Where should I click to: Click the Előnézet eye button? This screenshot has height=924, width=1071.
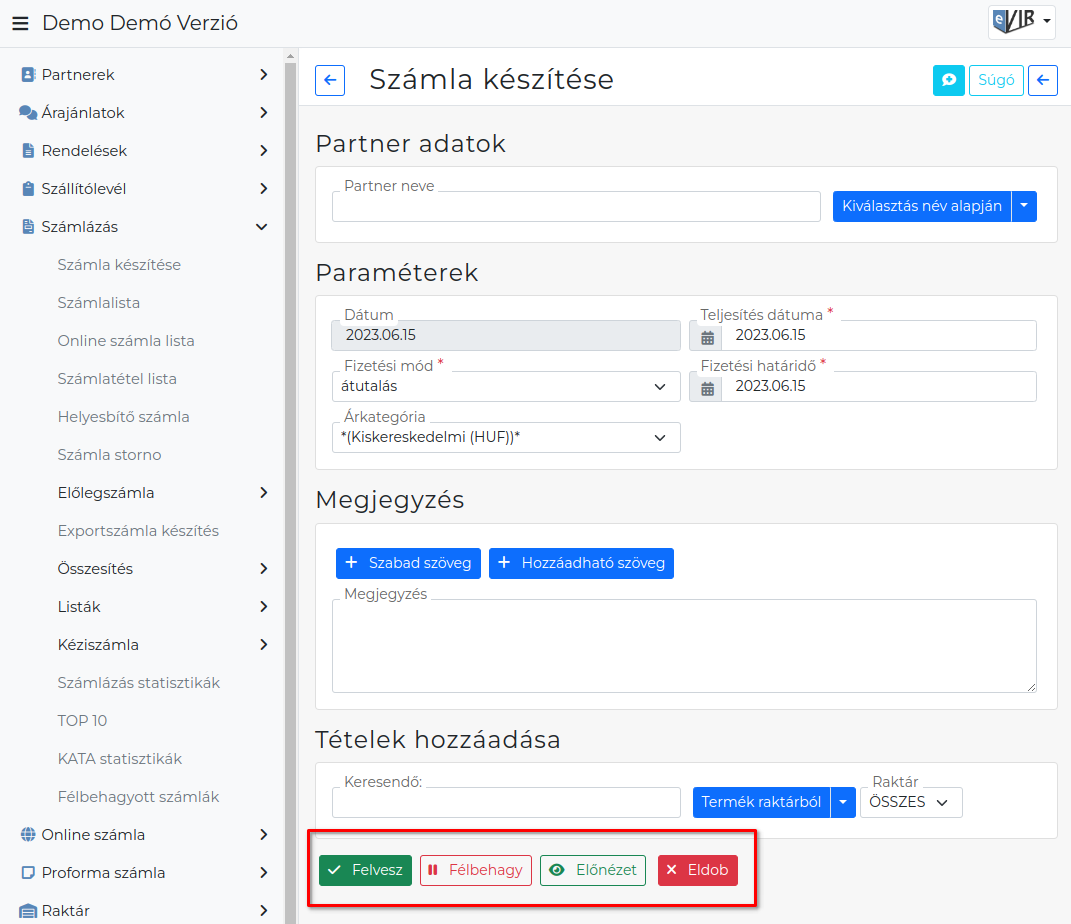593,870
